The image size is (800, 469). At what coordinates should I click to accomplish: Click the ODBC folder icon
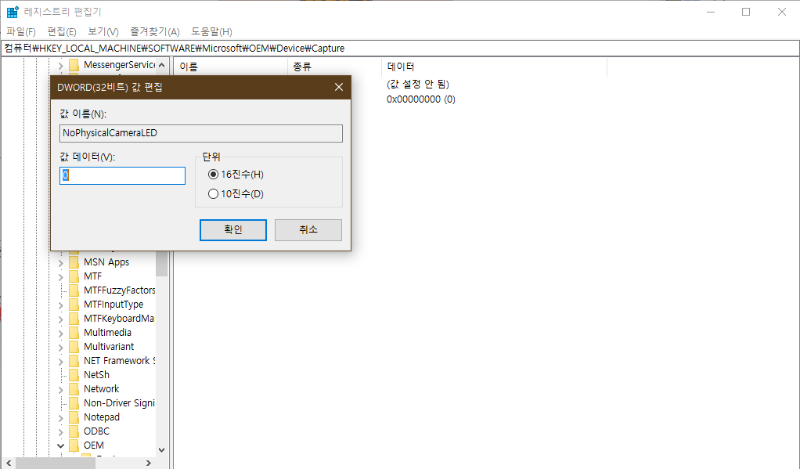coord(74,431)
